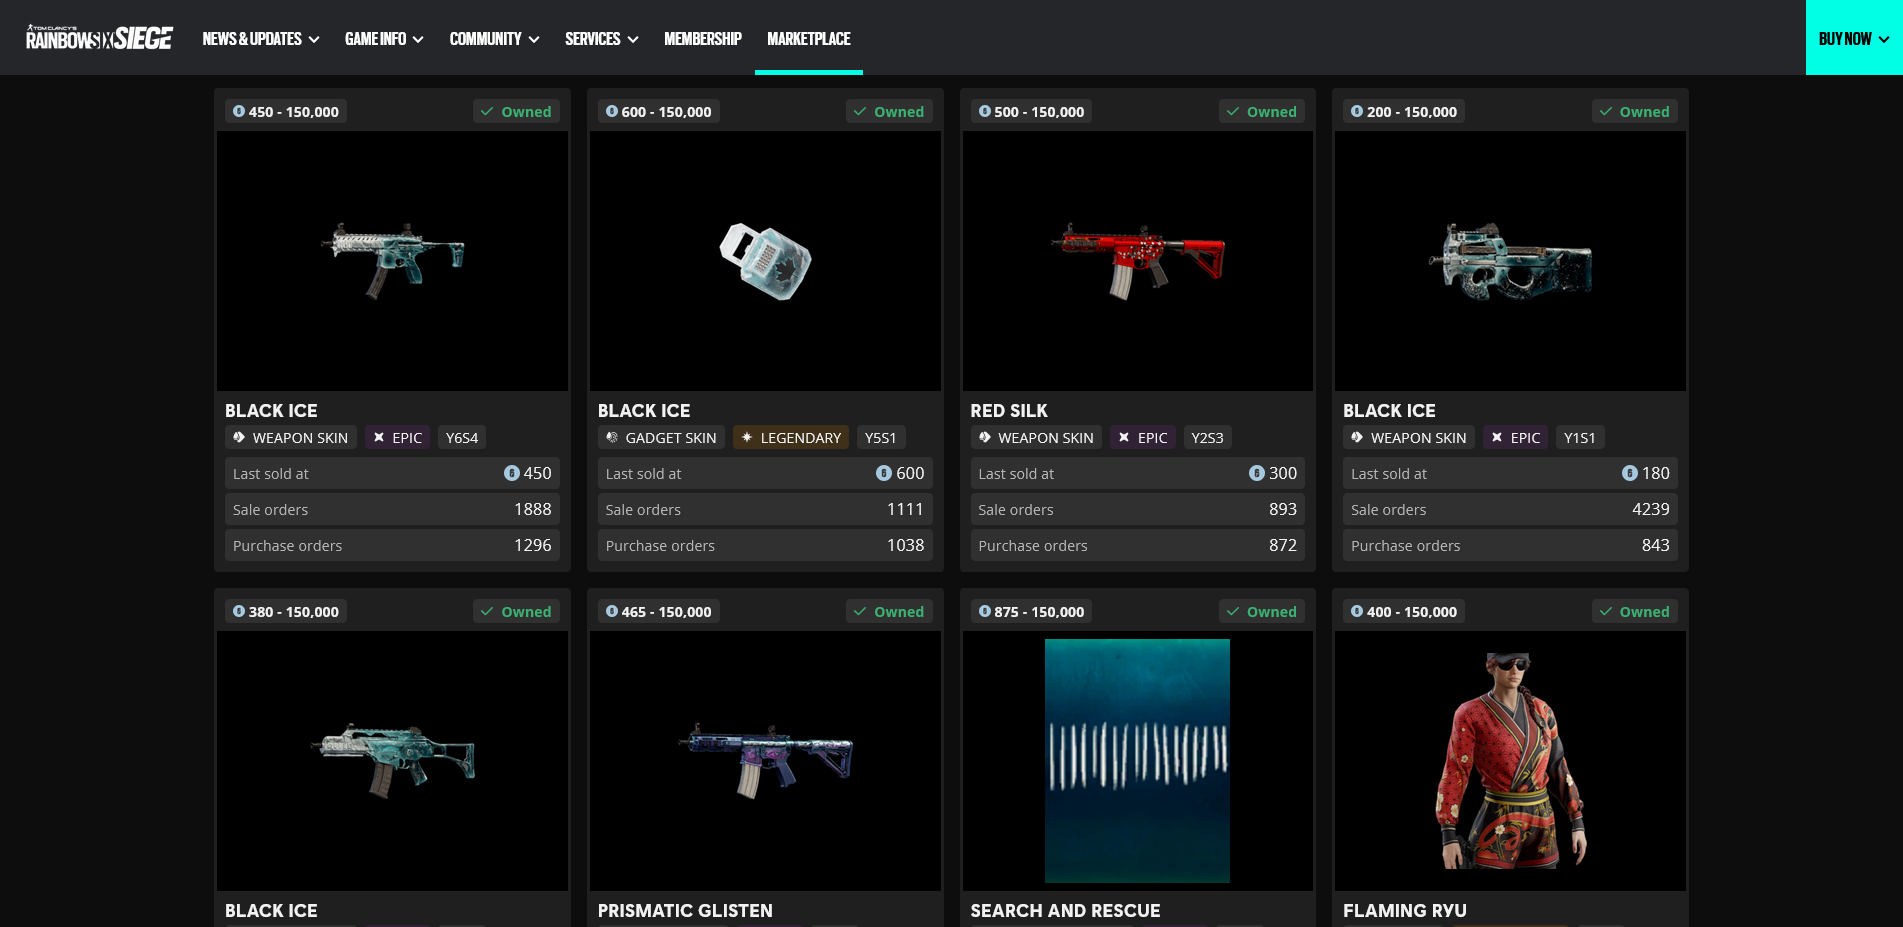Click Last sold at 180 row
The width and height of the screenshot is (1903, 927).
tap(1510, 473)
